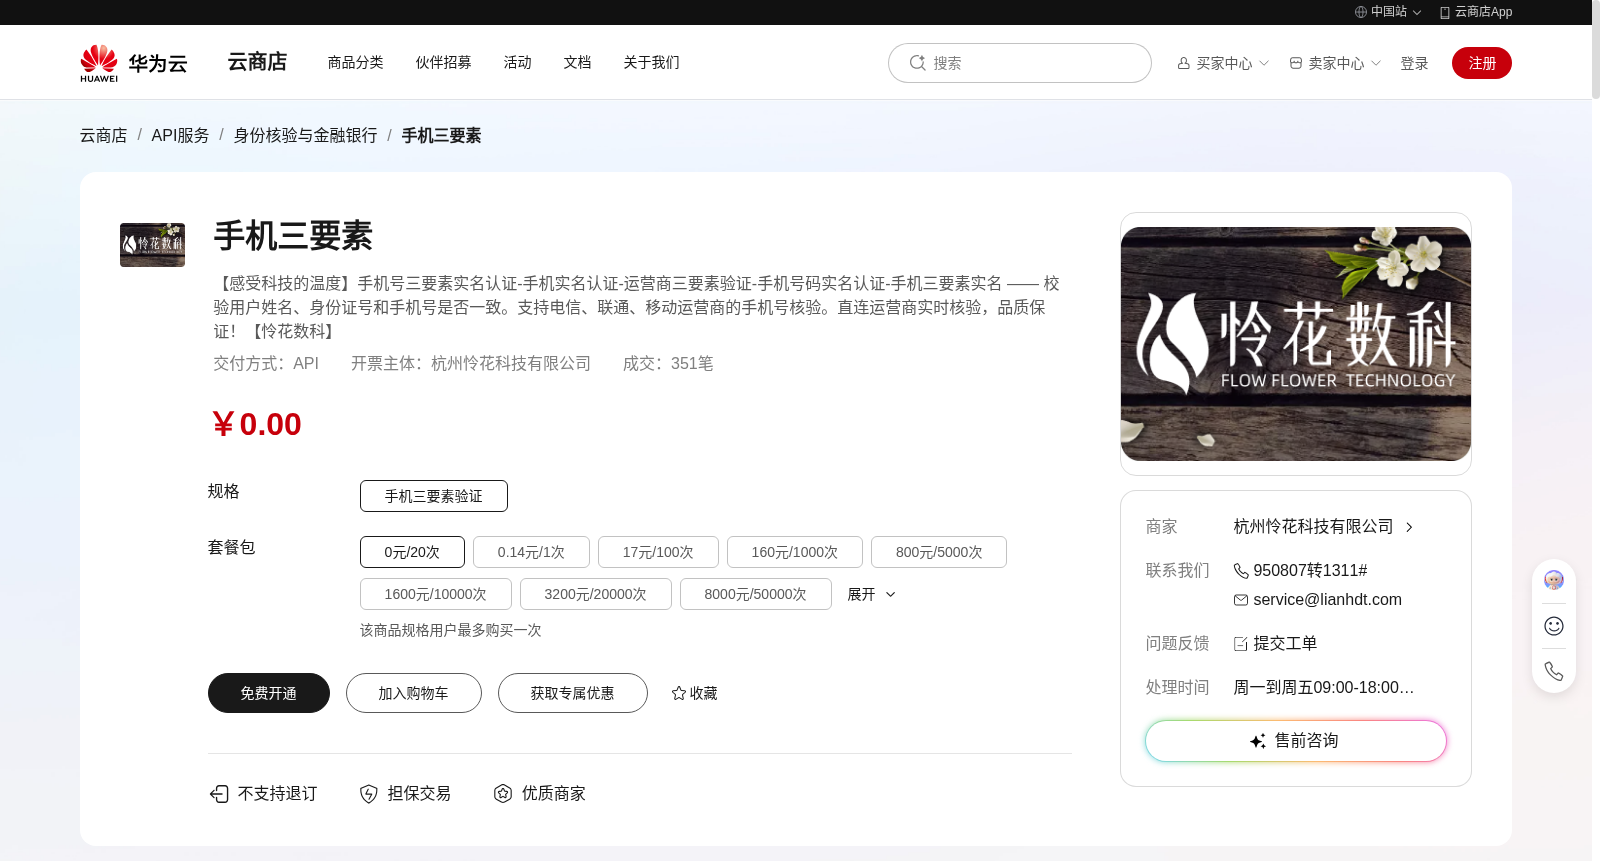Select the 3200元/20000次 package
1600x861 pixels.
596,594
